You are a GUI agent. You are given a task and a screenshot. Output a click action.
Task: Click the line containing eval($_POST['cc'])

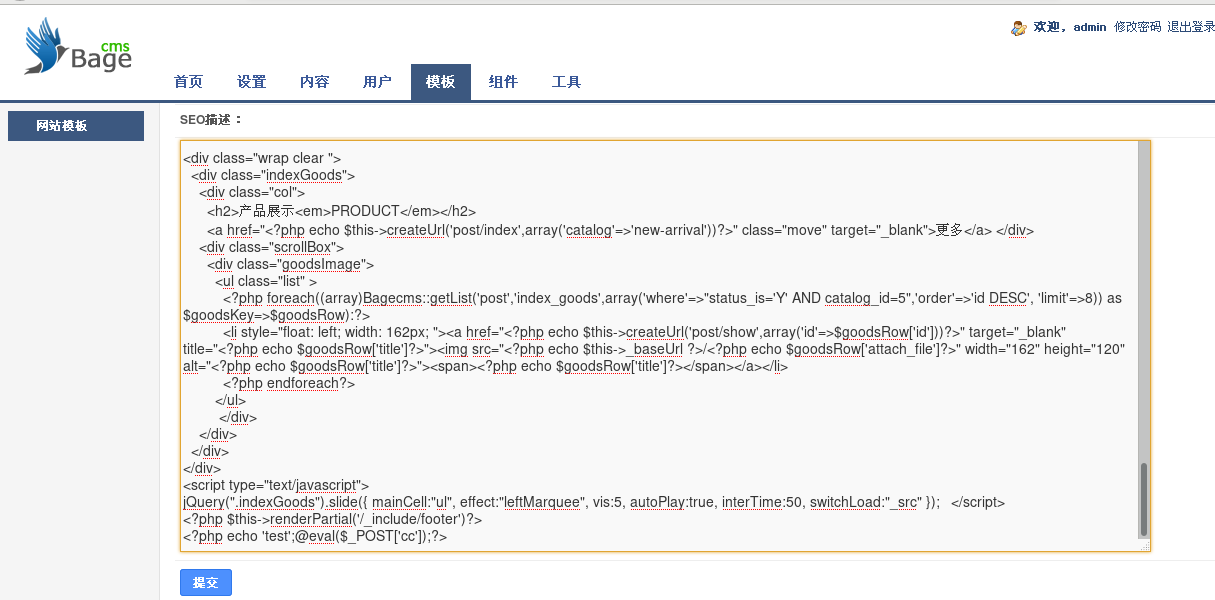click(315, 536)
